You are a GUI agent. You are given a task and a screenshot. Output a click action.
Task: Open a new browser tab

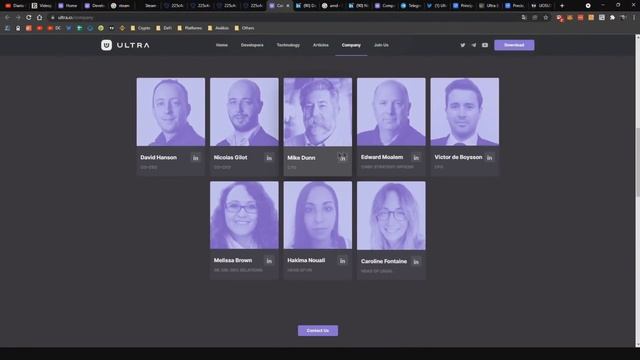[x=562, y=6]
